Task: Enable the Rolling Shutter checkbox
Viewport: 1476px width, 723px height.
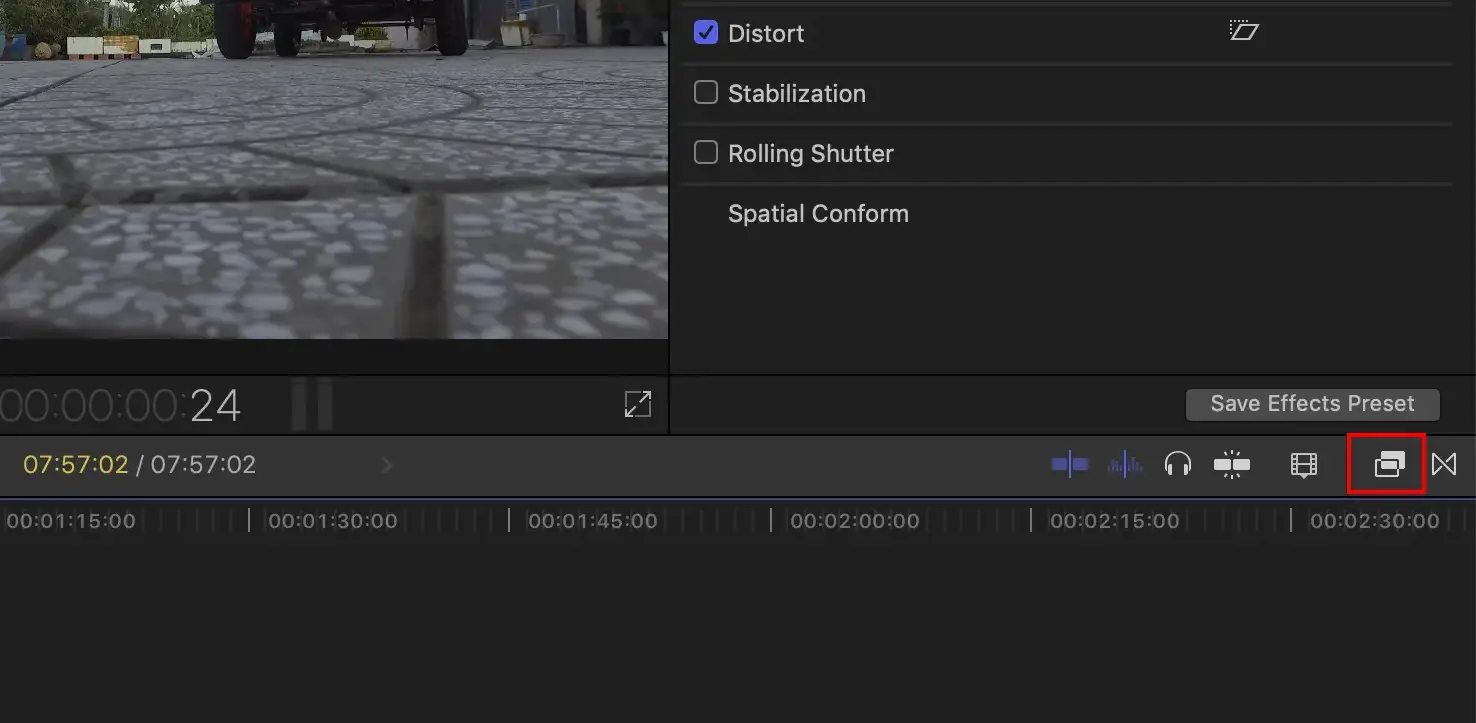Action: [x=706, y=152]
